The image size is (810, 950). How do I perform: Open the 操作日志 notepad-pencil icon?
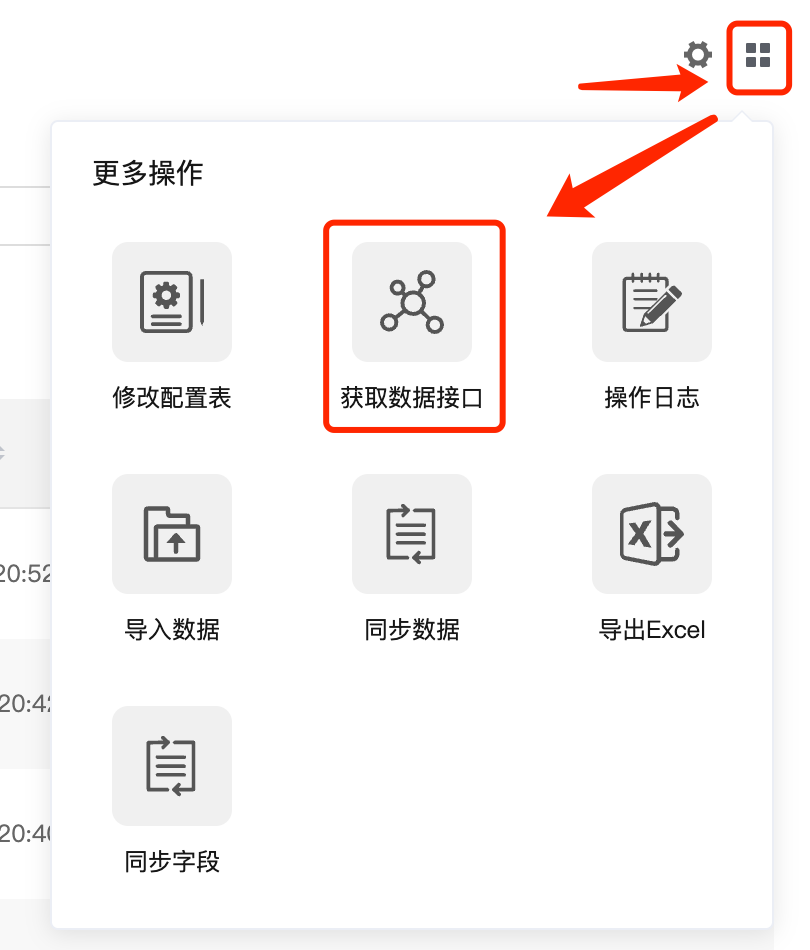point(652,302)
